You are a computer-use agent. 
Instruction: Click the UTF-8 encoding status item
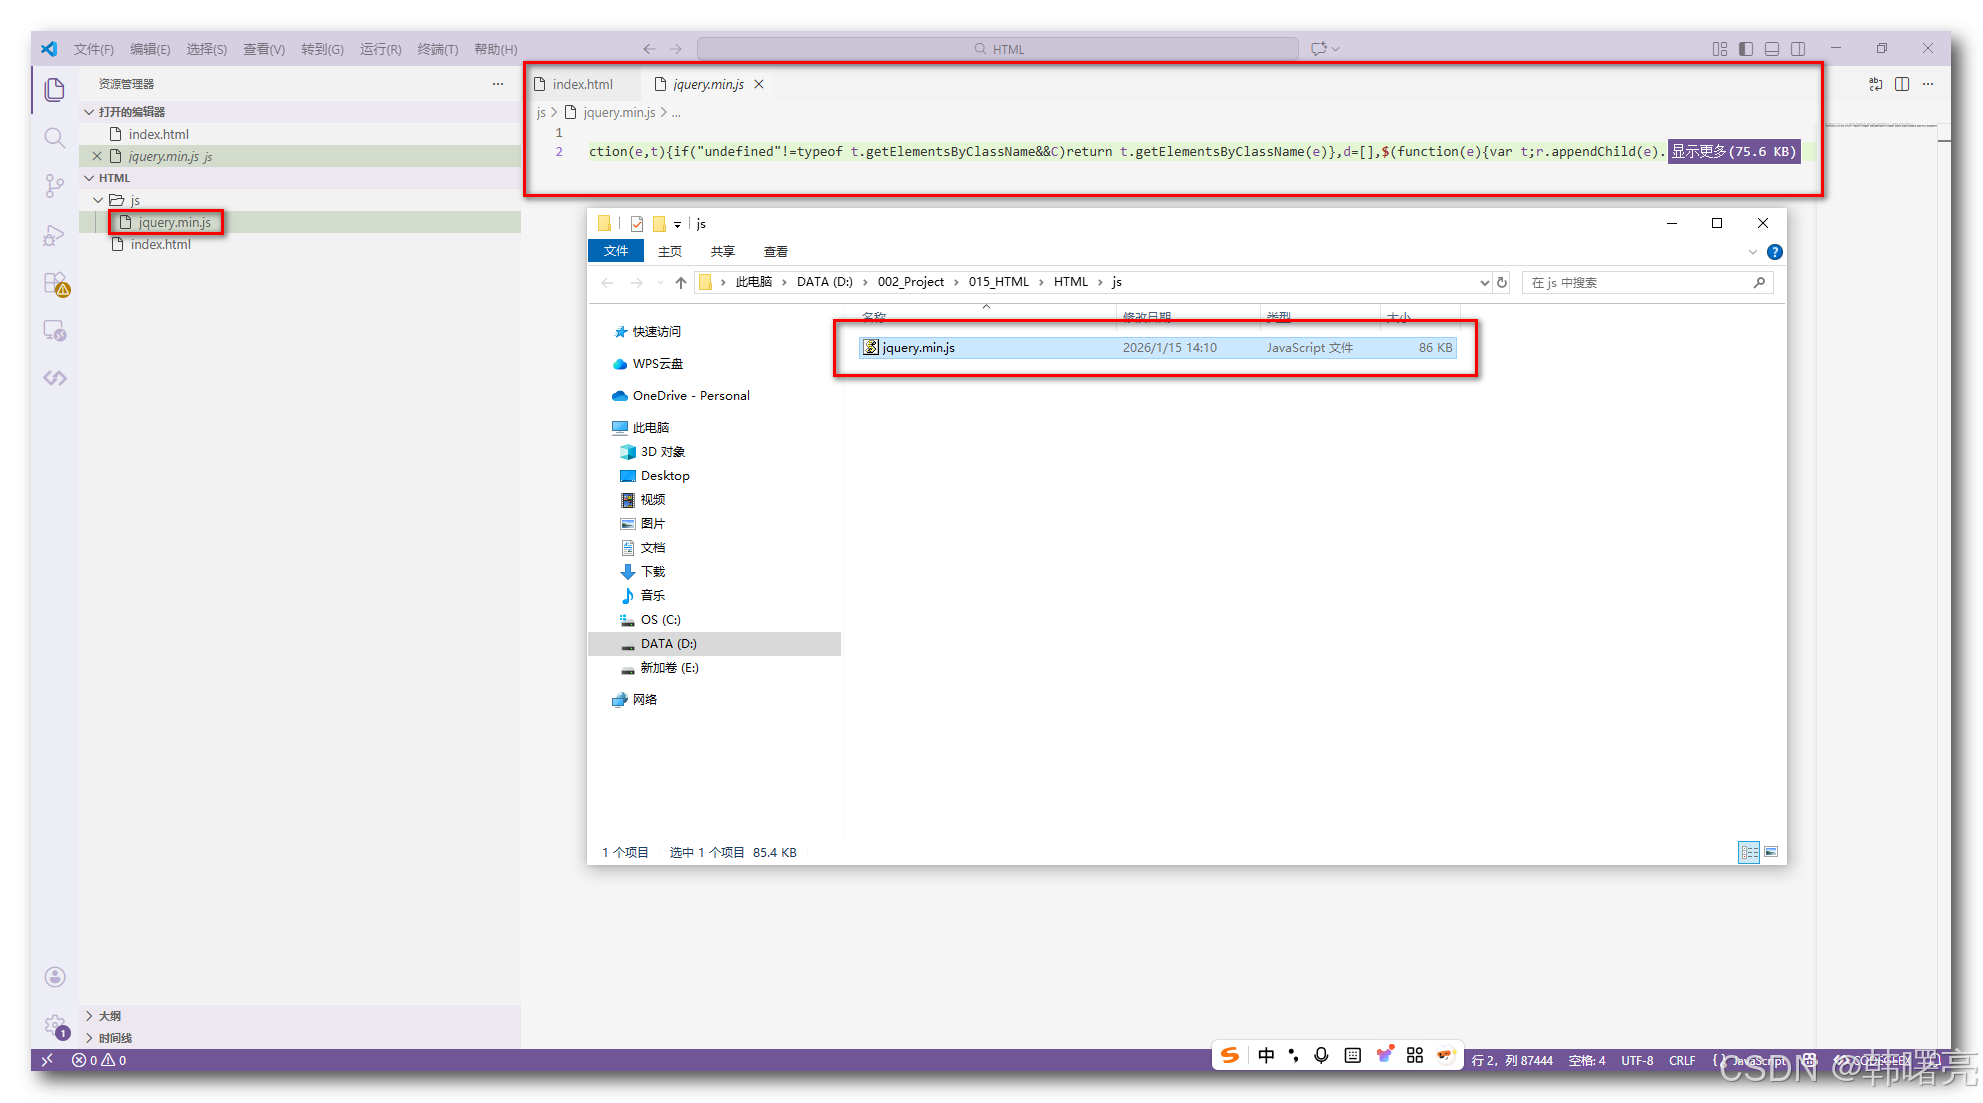tap(1636, 1060)
